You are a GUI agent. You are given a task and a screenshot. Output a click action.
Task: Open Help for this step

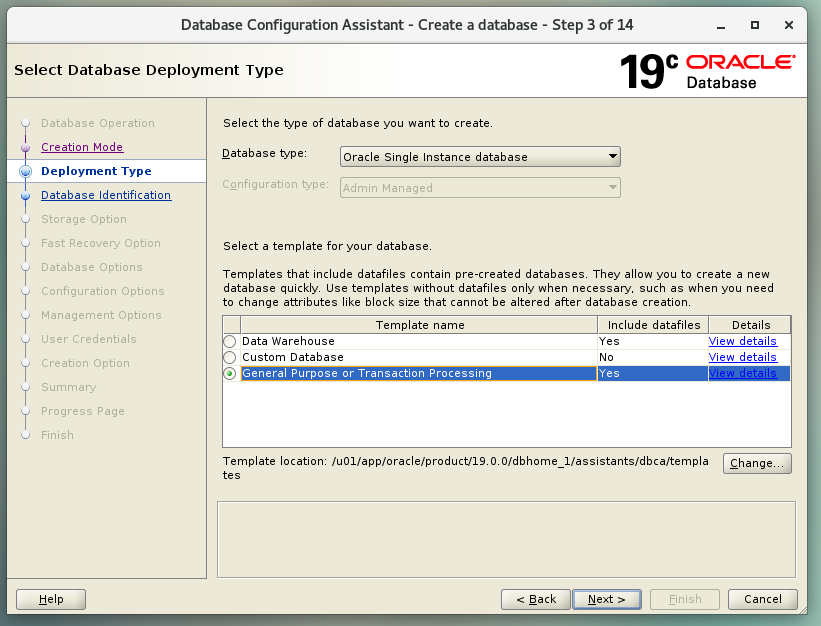(x=51, y=599)
